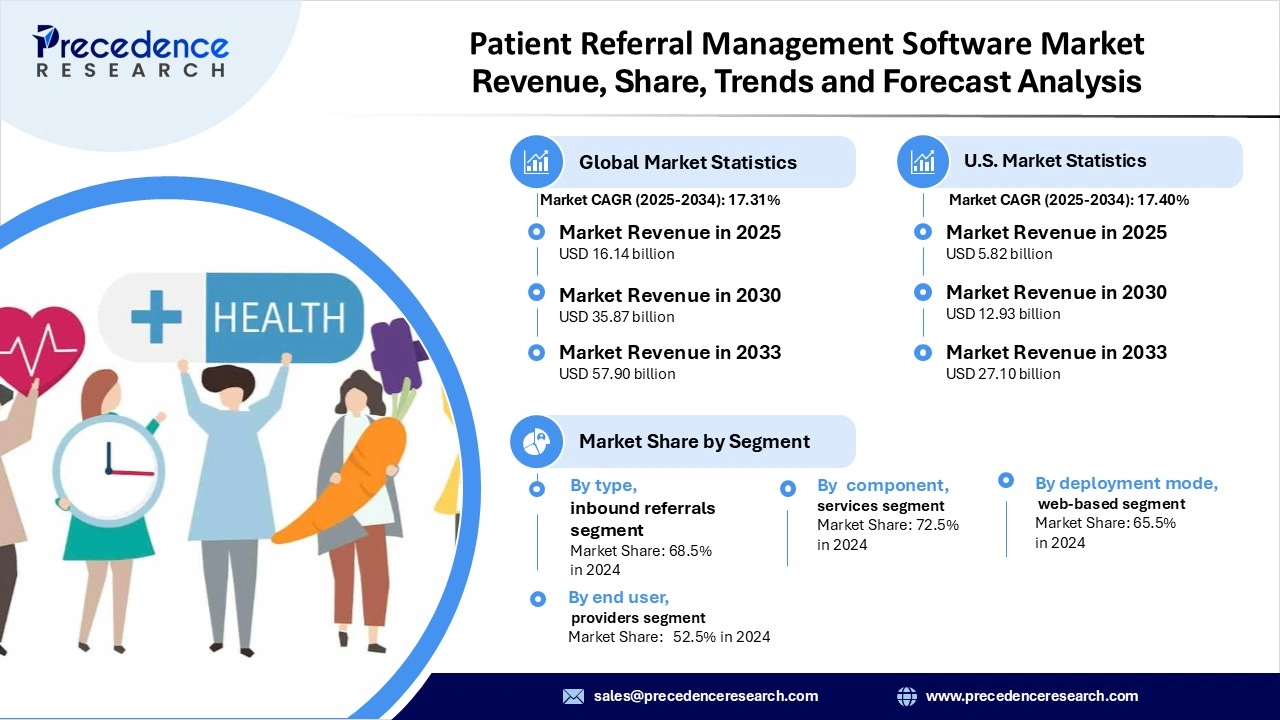1280x720 pixels.
Task: Click the email envelope icon in the footer
Action: [573, 696]
